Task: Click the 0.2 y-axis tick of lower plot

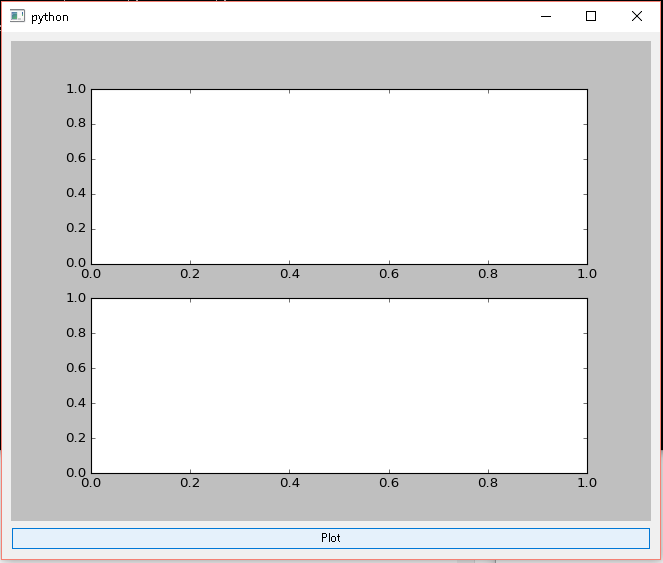Action: point(75,437)
